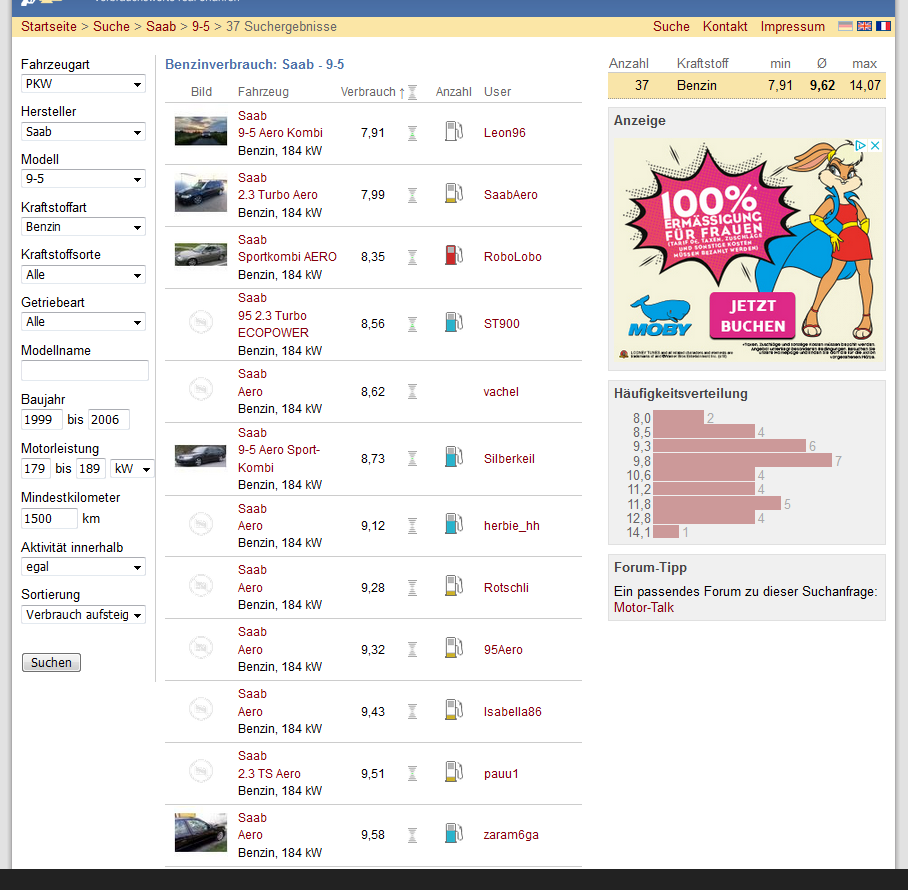Open the Kraftstoffsorte dropdown
Image resolution: width=908 pixels, height=890 pixels.
(83, 275)
